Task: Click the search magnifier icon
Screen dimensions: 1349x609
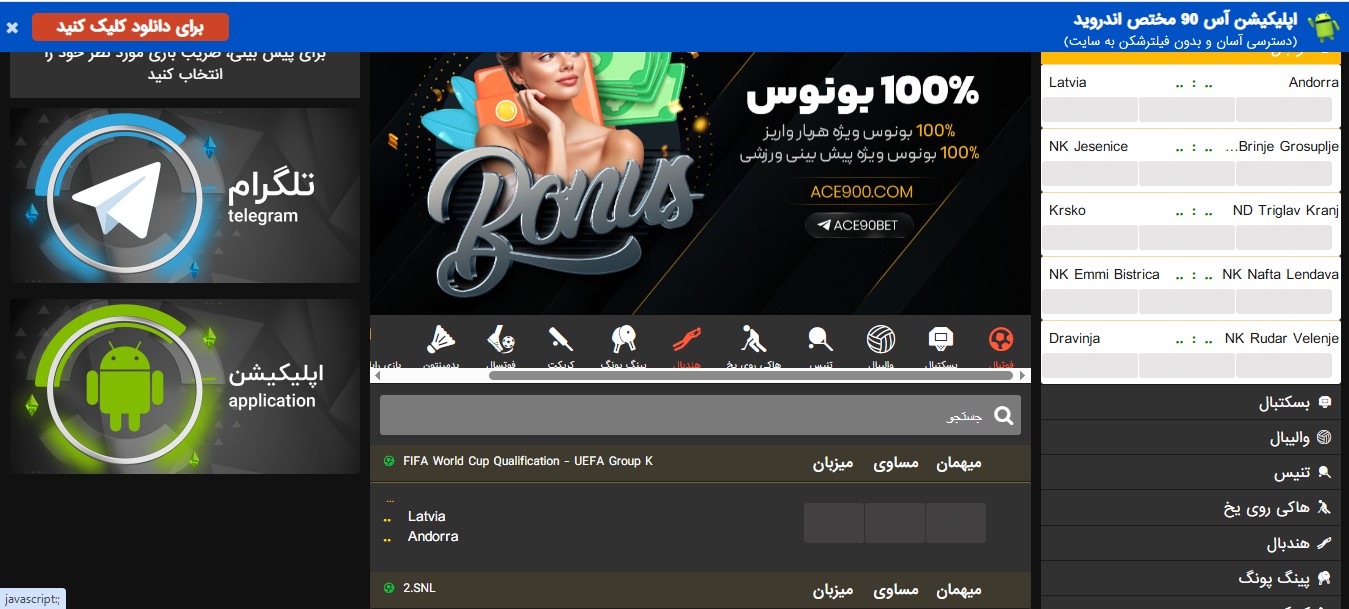Action: 1004,416
